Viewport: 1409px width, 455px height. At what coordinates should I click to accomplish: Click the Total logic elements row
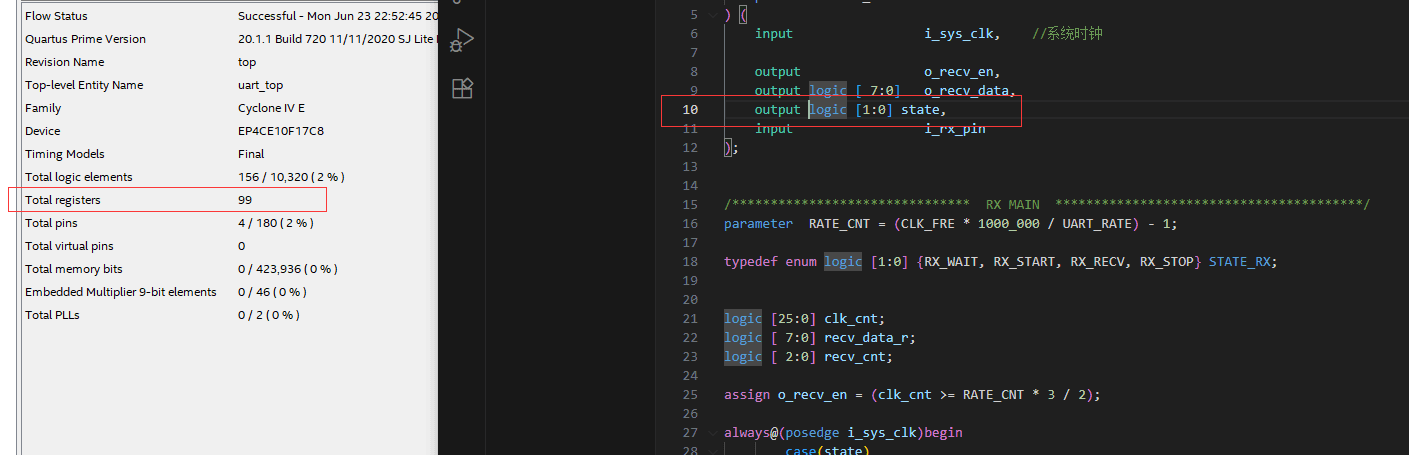[228, 177]
